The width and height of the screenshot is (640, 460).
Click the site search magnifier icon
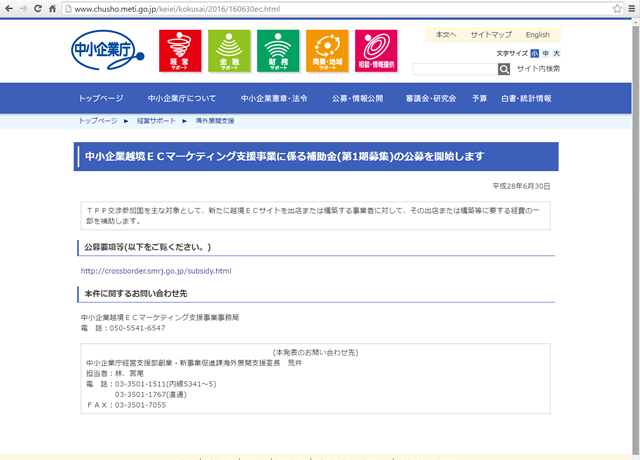[504, 69]
